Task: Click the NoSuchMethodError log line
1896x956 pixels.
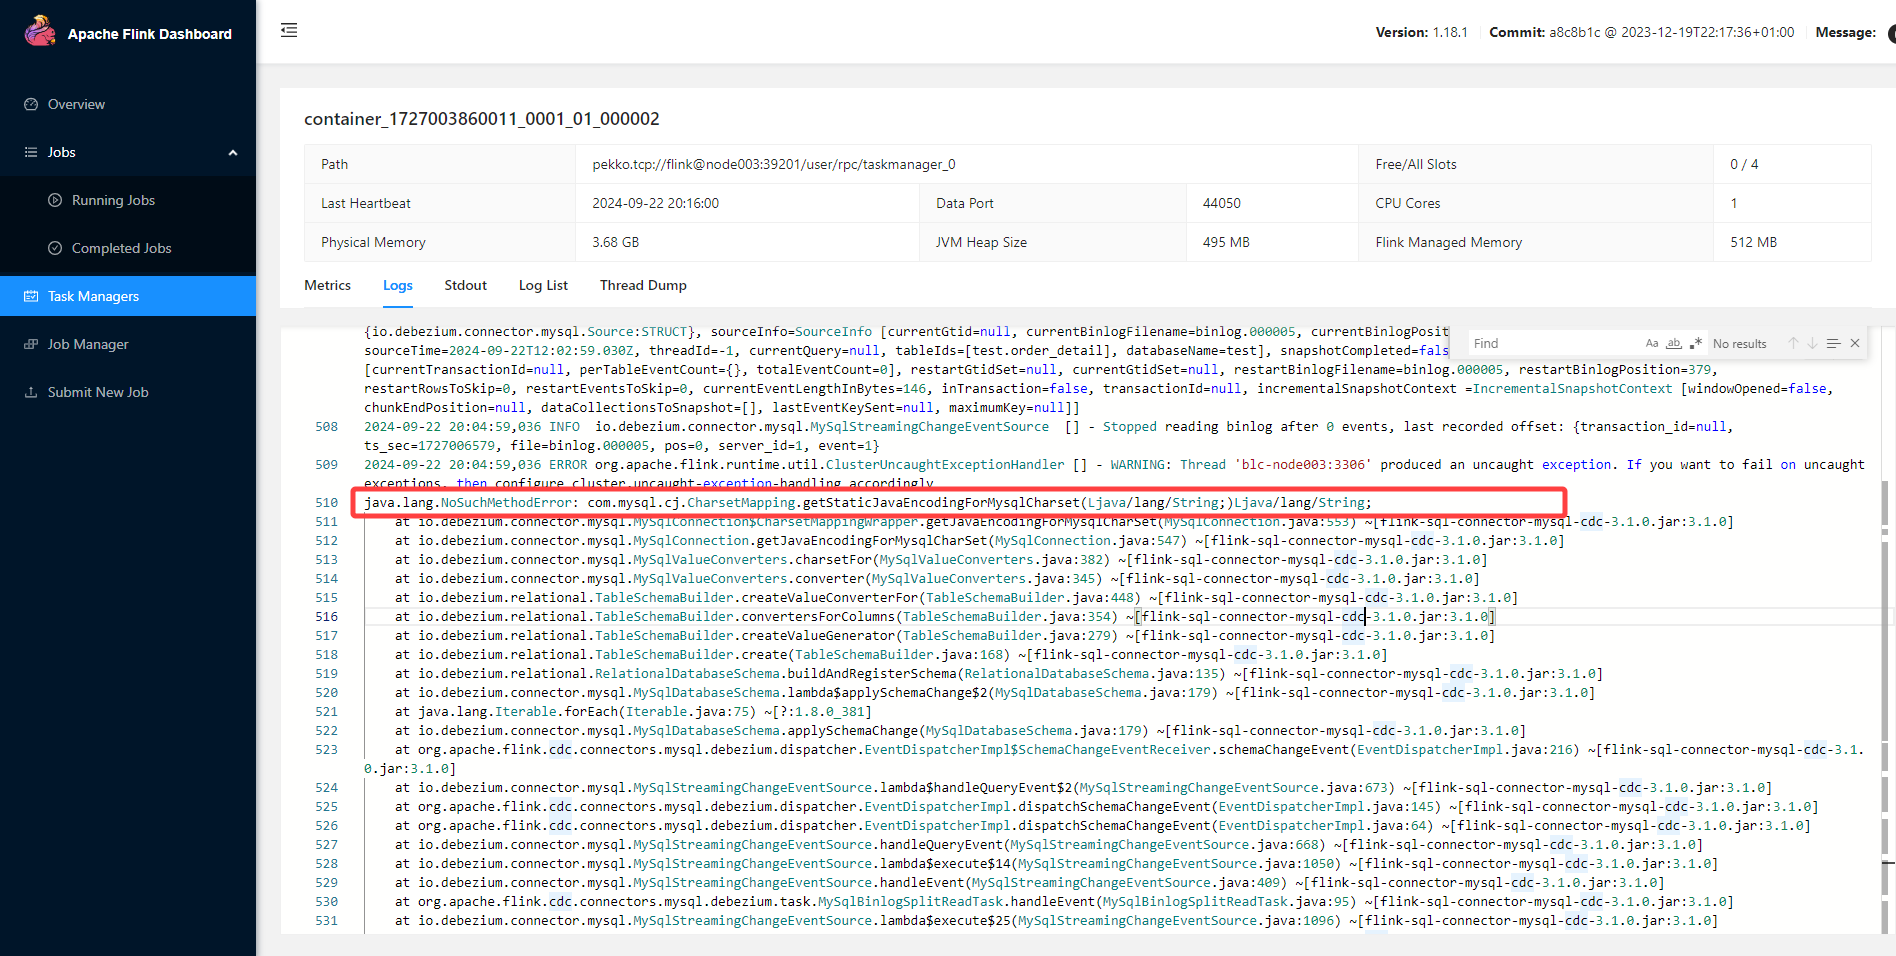Action: coord(867,503)
